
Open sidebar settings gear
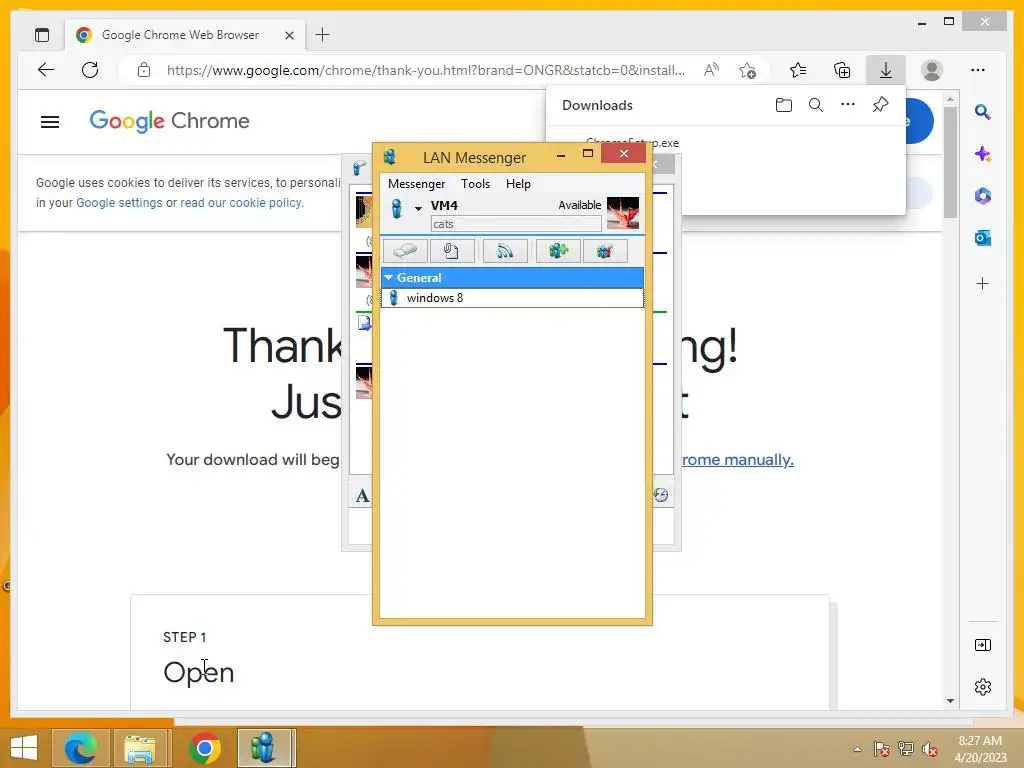pyautogui.click(x=982, y=687)
